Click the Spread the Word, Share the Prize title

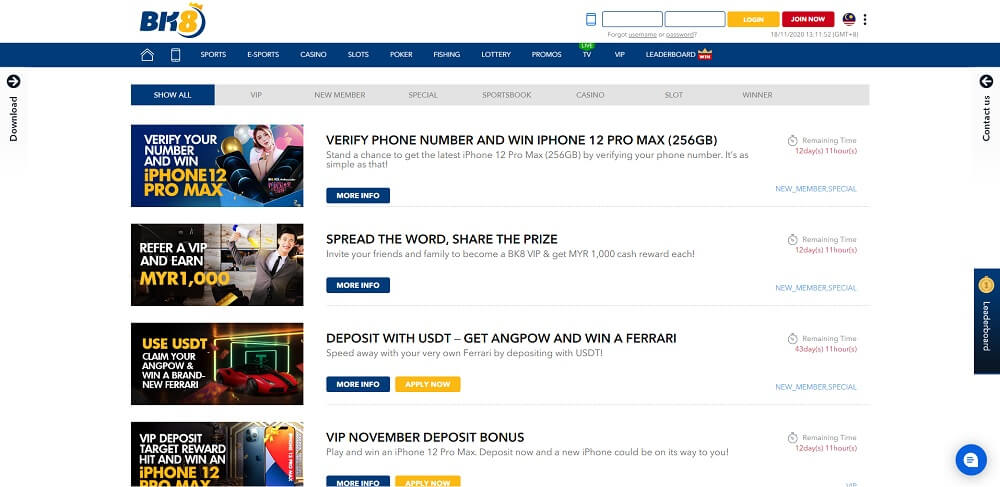pos(442,239)
